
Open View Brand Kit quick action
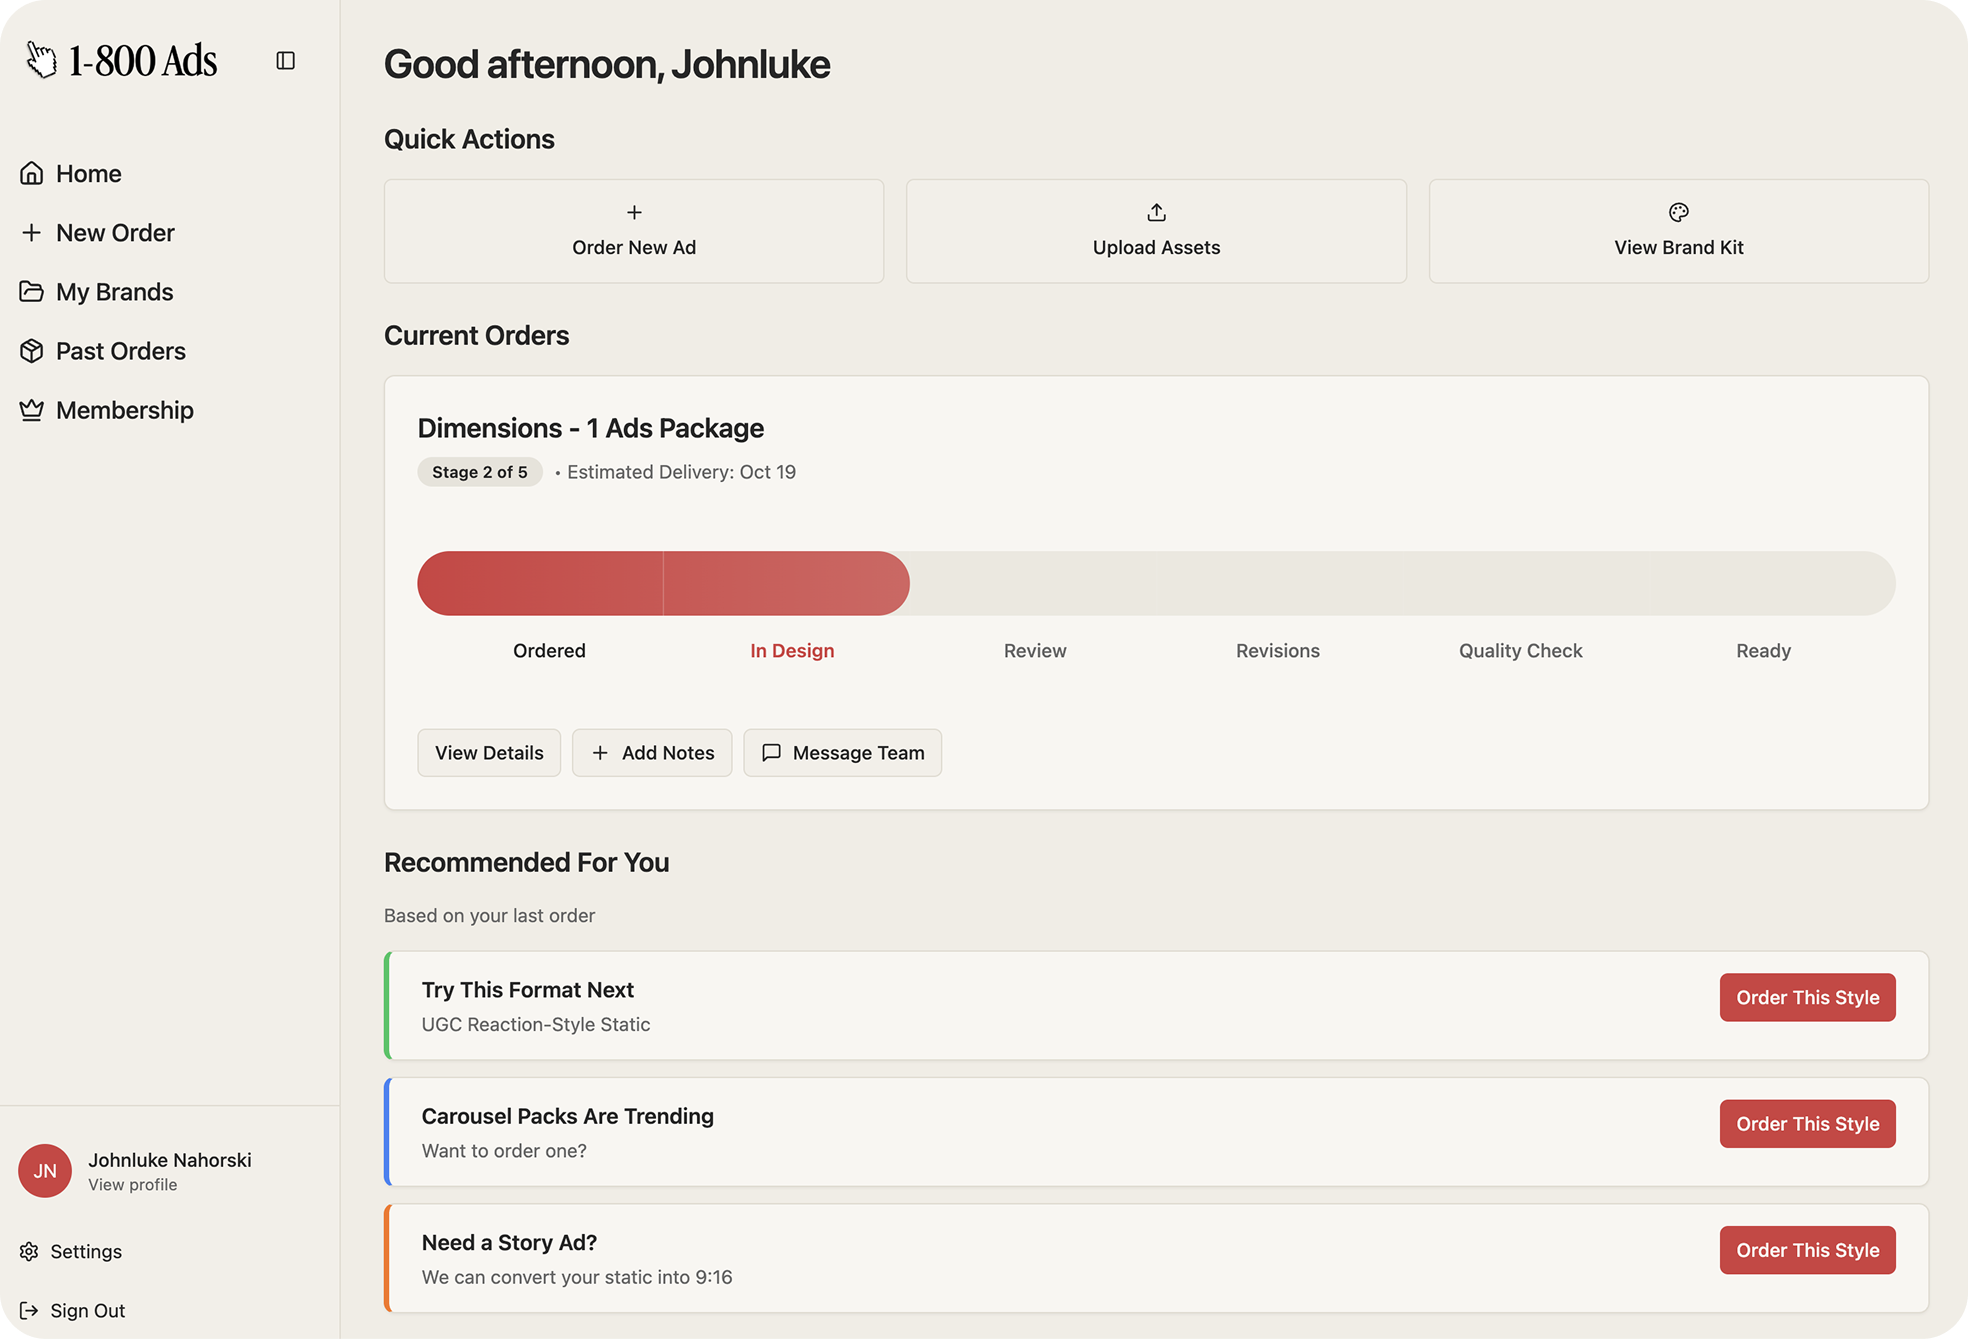tap(1678, 231)
